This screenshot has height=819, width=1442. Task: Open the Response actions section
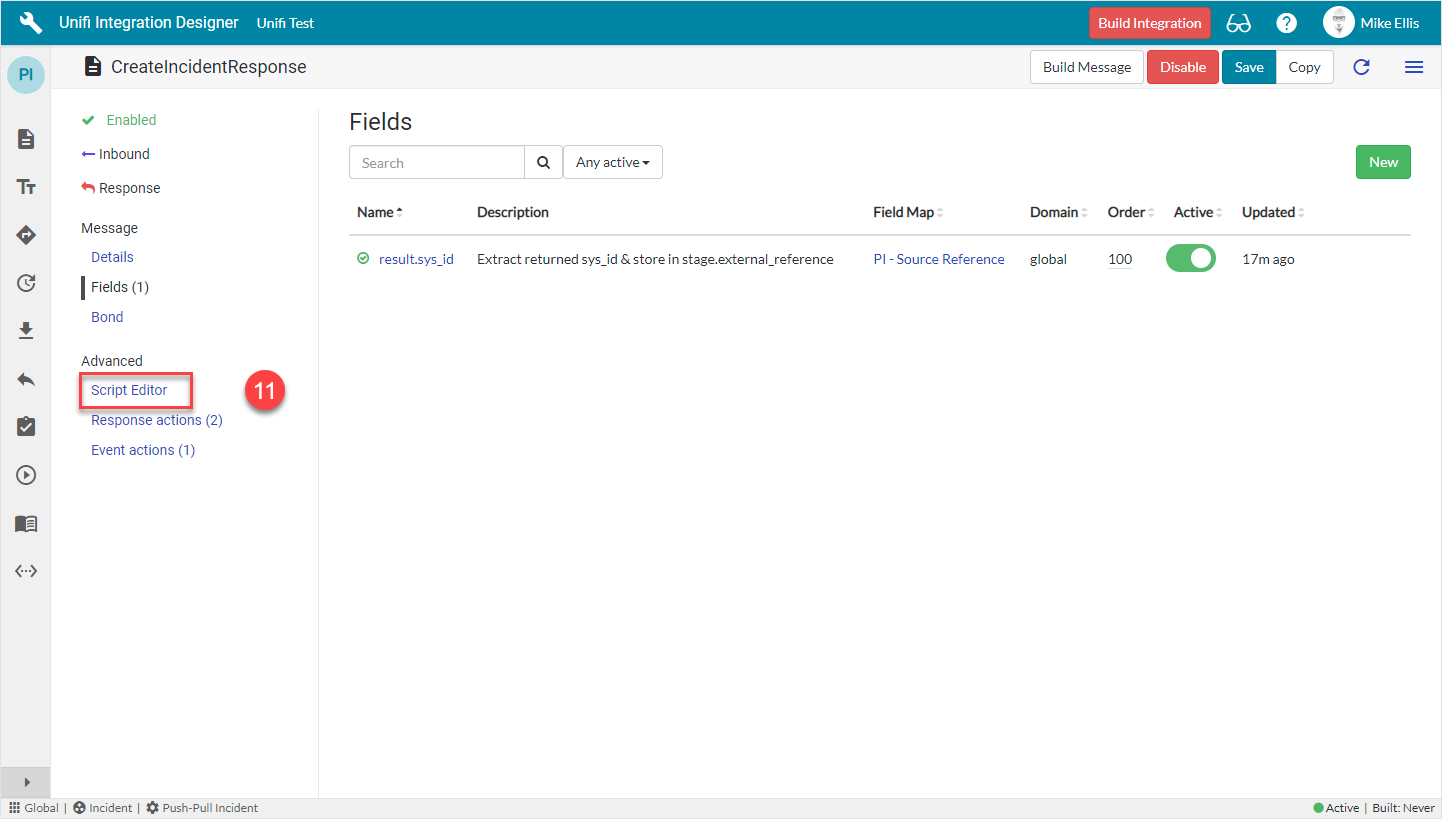(x=156, y=419)
